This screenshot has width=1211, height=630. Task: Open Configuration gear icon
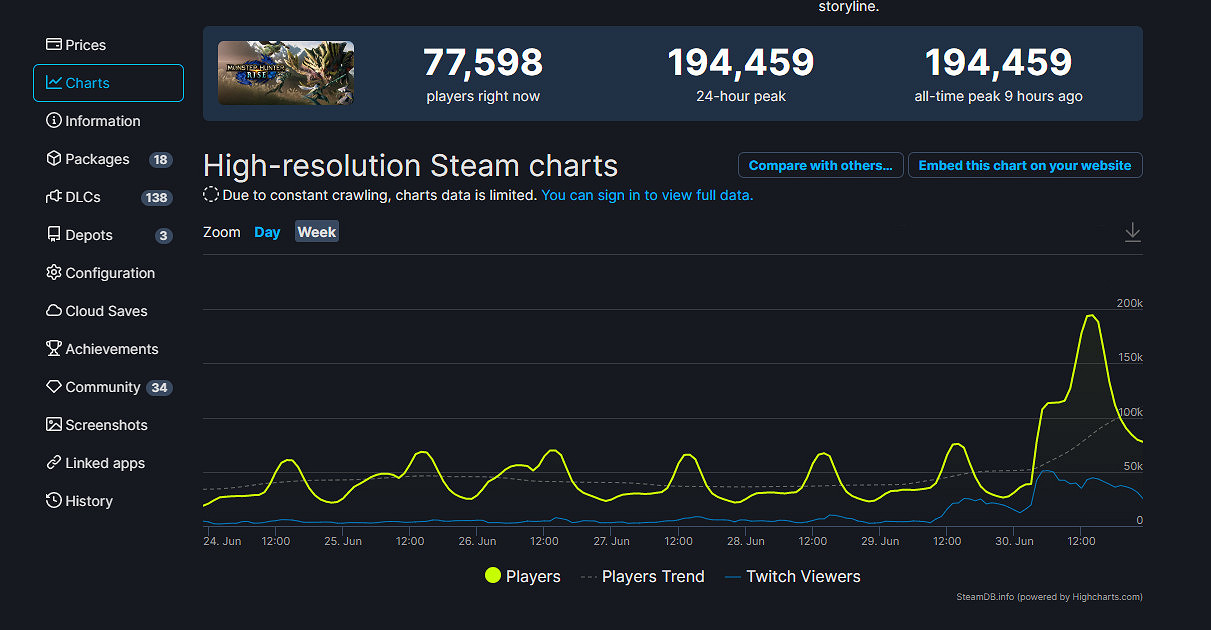click(54, 273)
